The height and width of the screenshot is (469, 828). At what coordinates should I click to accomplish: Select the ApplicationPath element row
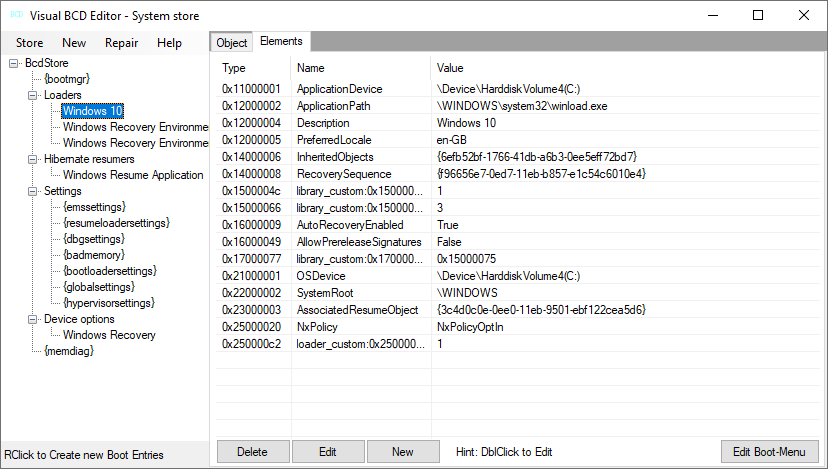[x=519, y=106]
